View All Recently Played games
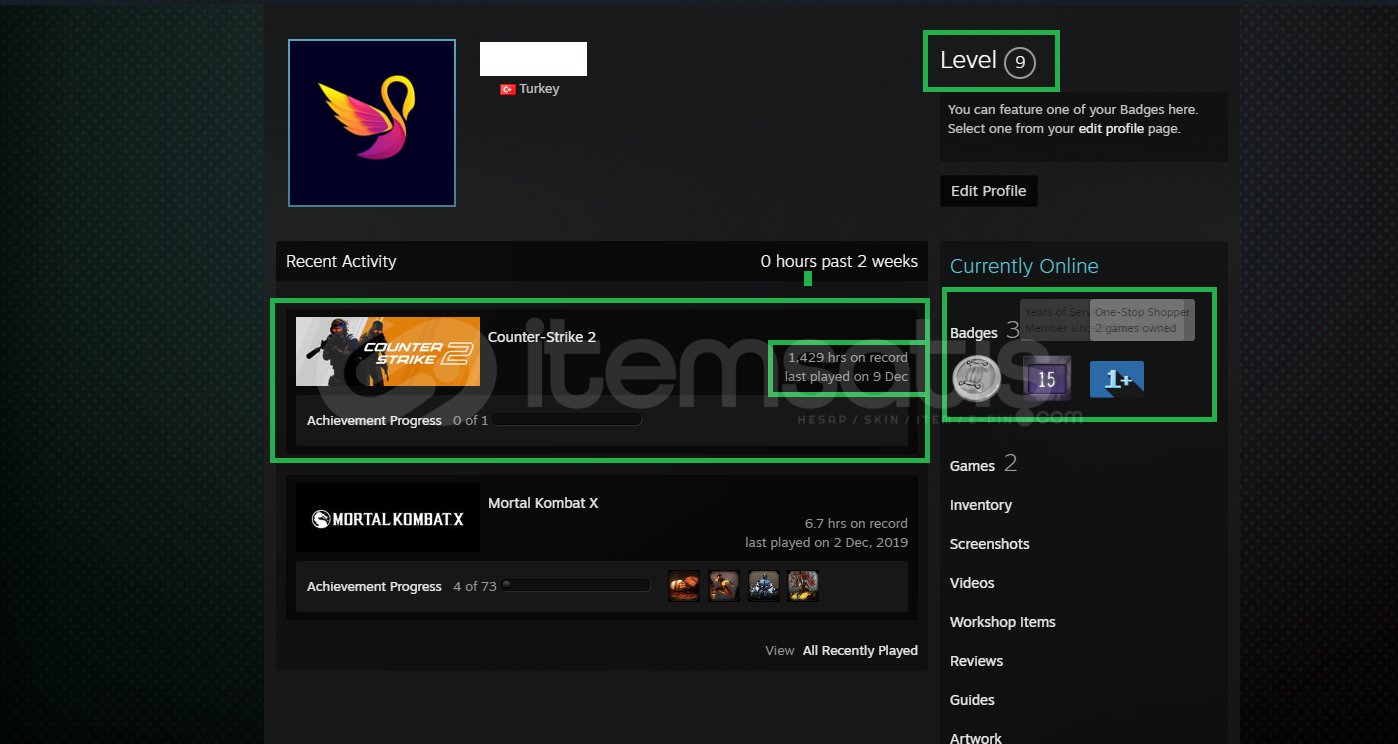 (860, 650)
